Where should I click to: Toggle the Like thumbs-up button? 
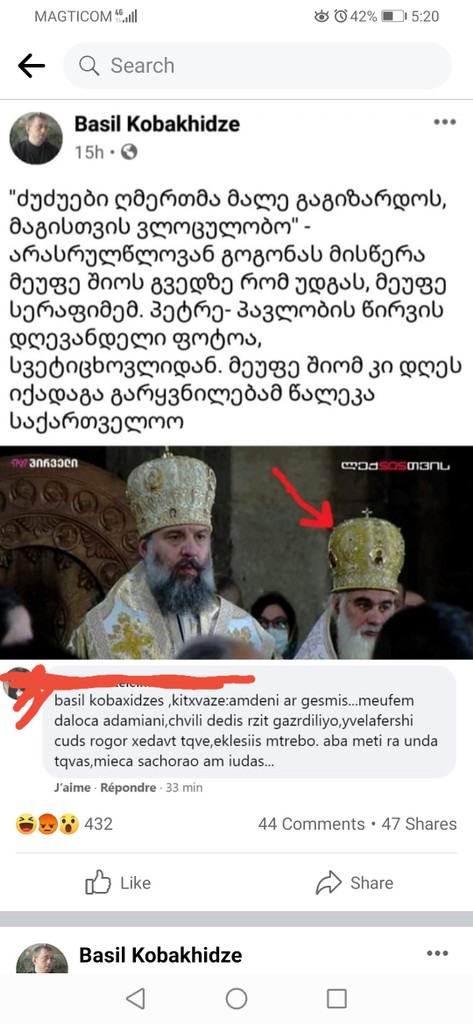[x=118, y=883]
